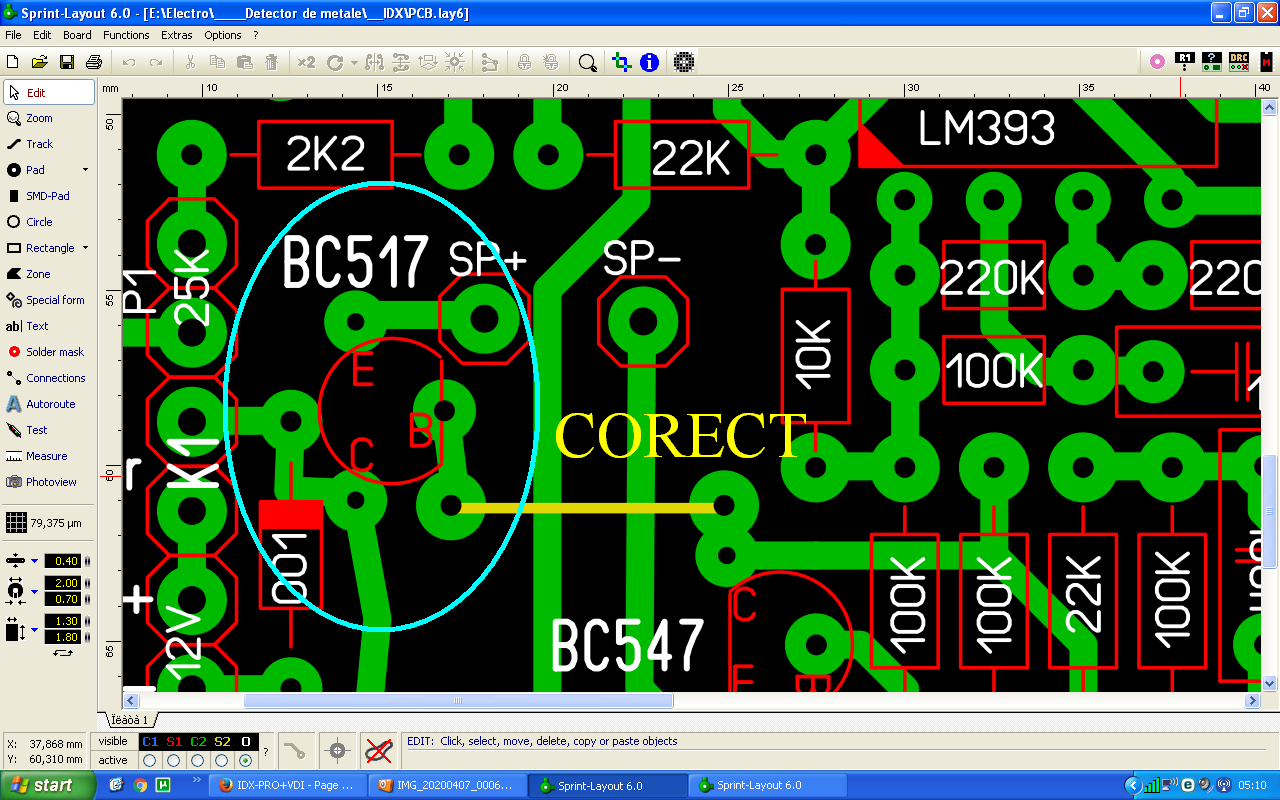Set layer C2 as active
1280x800 pixels.
point(198,760)
